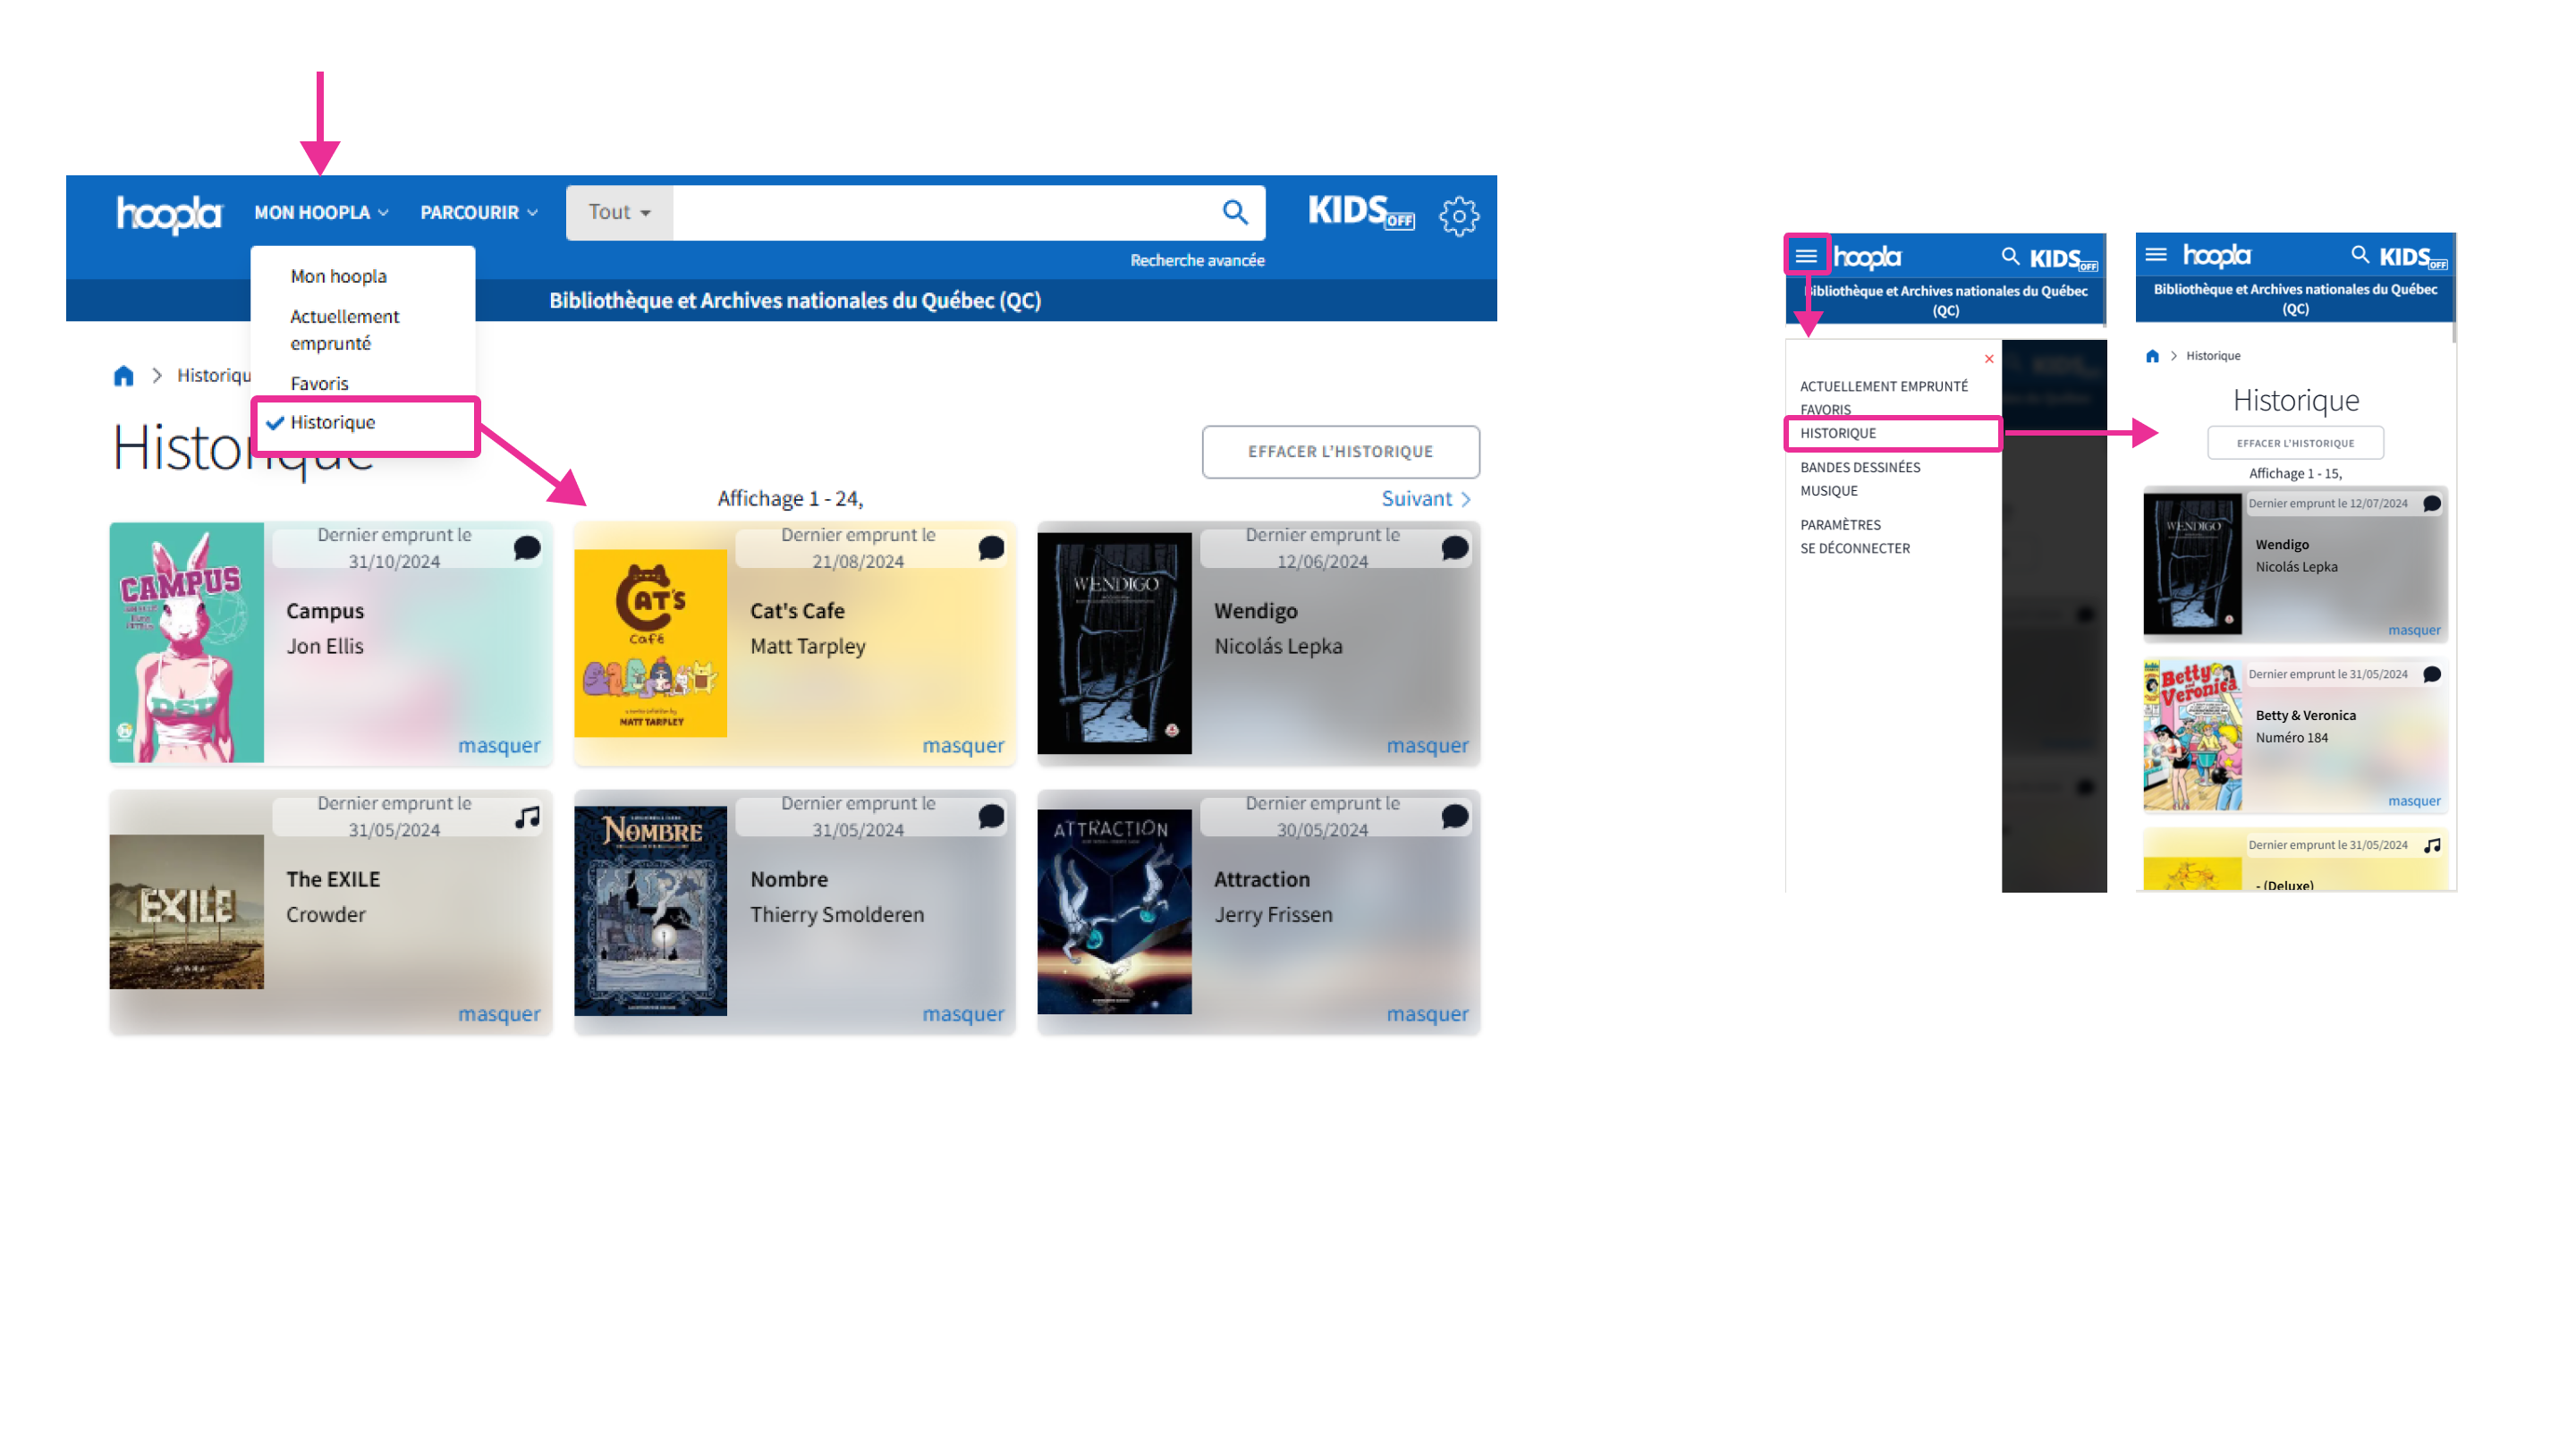2576x1449 pixels.
Task: Select Actuellement emprunté in the dropdown menu
Action: 345,329
